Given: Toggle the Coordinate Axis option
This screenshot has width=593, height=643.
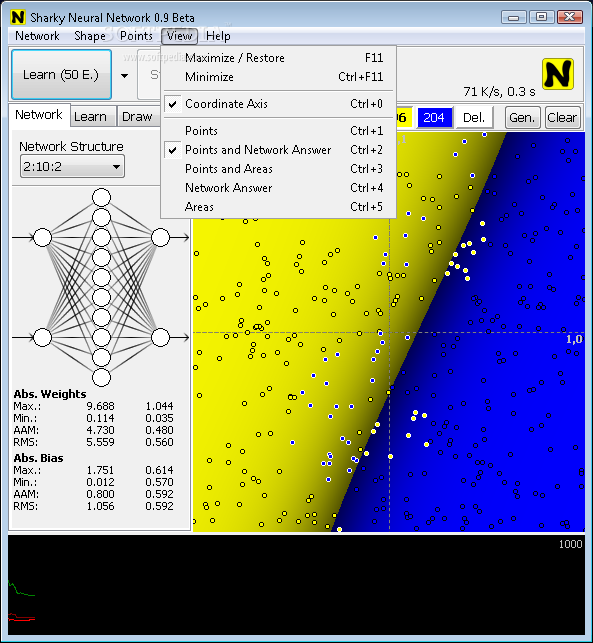Looking at the screenshot, I should 279,104.
